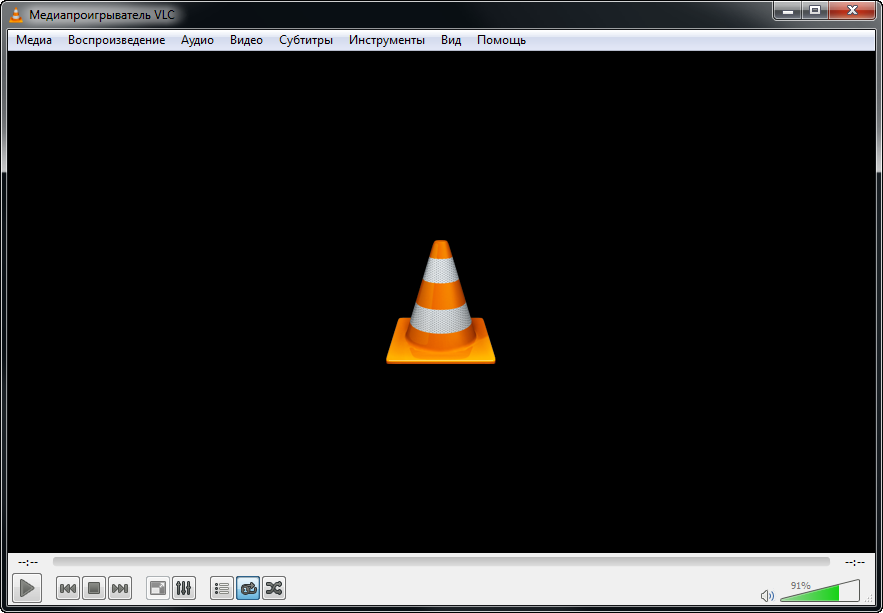
Task: Show the playlist list icon
Action: click(x=222, y=588)
